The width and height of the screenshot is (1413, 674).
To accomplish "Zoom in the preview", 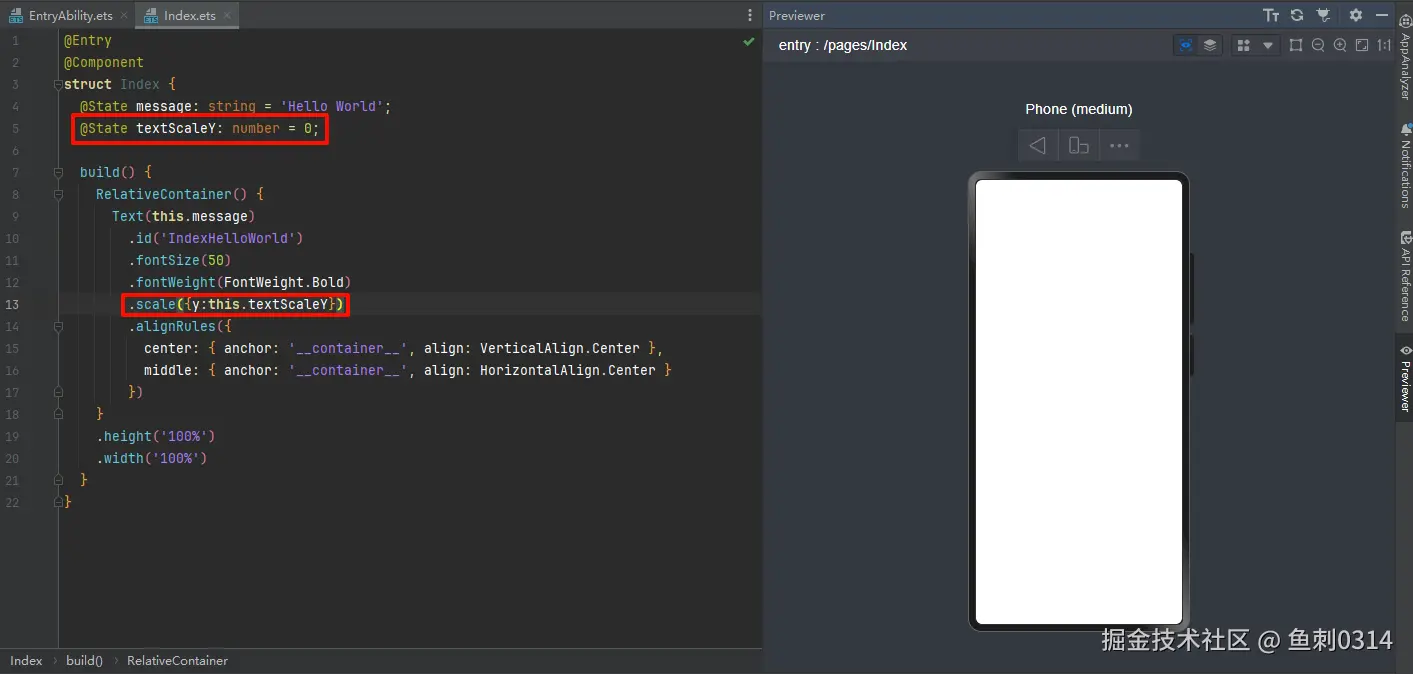I will click(1340, 45).
